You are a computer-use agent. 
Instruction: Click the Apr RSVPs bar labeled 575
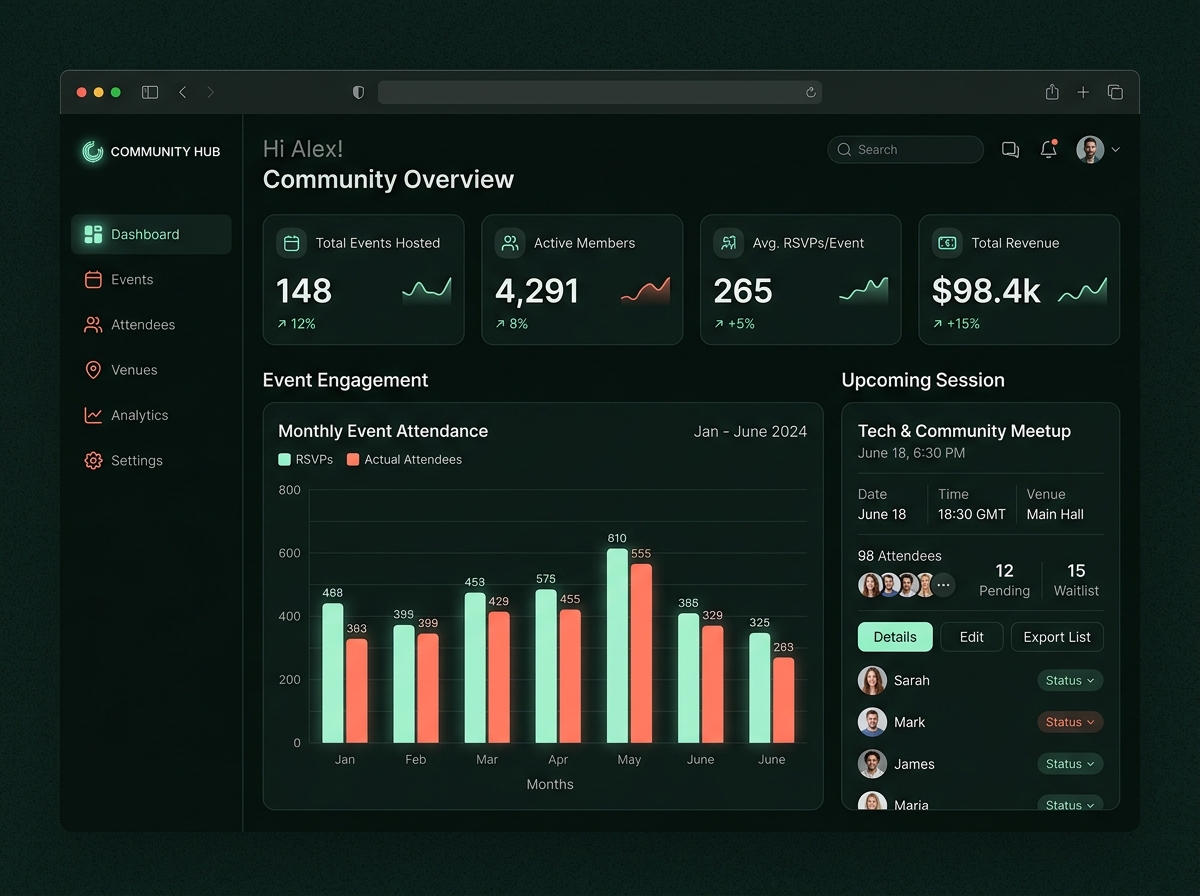tap(546, 666)
